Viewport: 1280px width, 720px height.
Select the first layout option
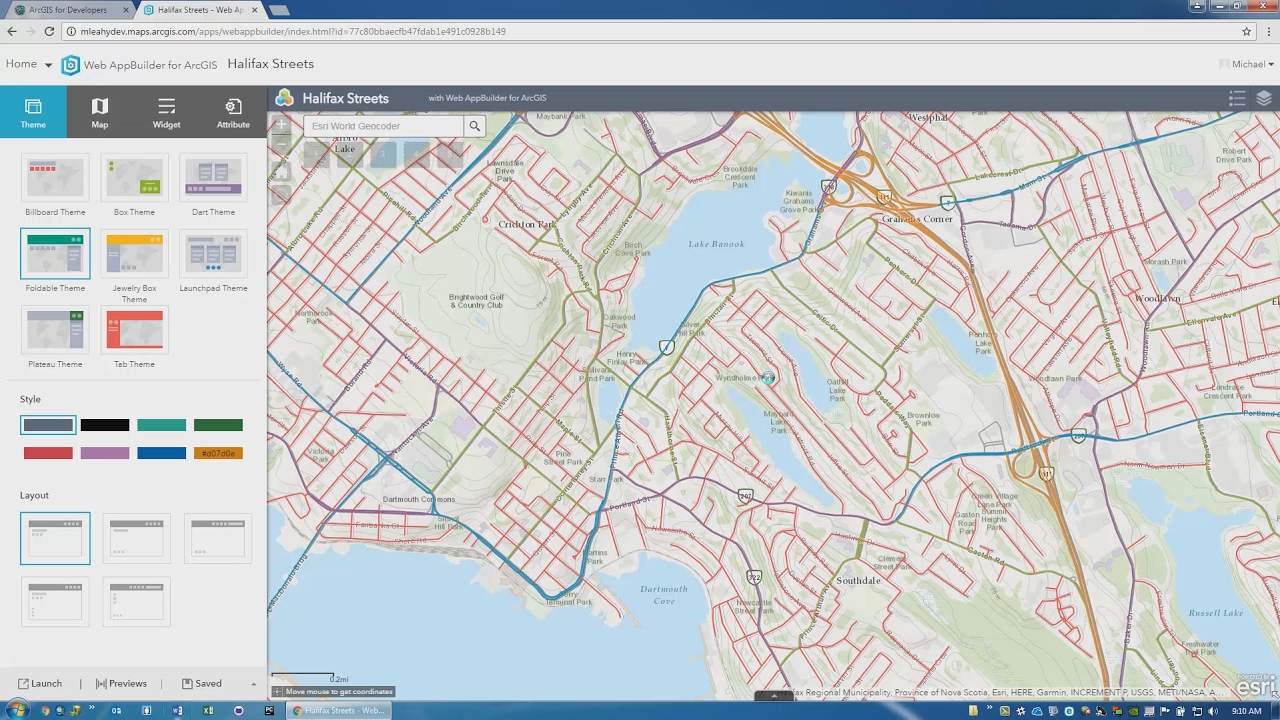pyautogui.click(x=55, y=538)
